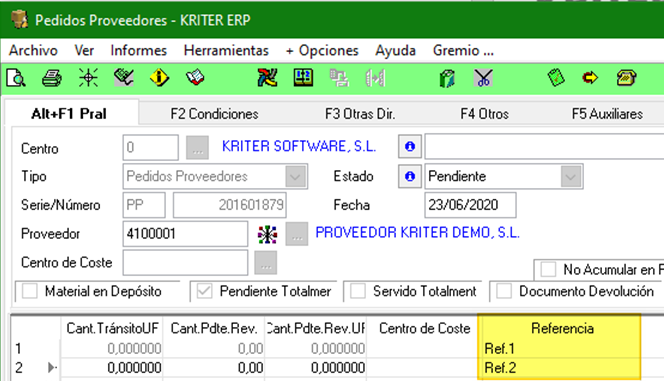The image size is (665, 381).
Task: Click the Cant.Pdte.Rev.UF column header
Action: point(316,328)
